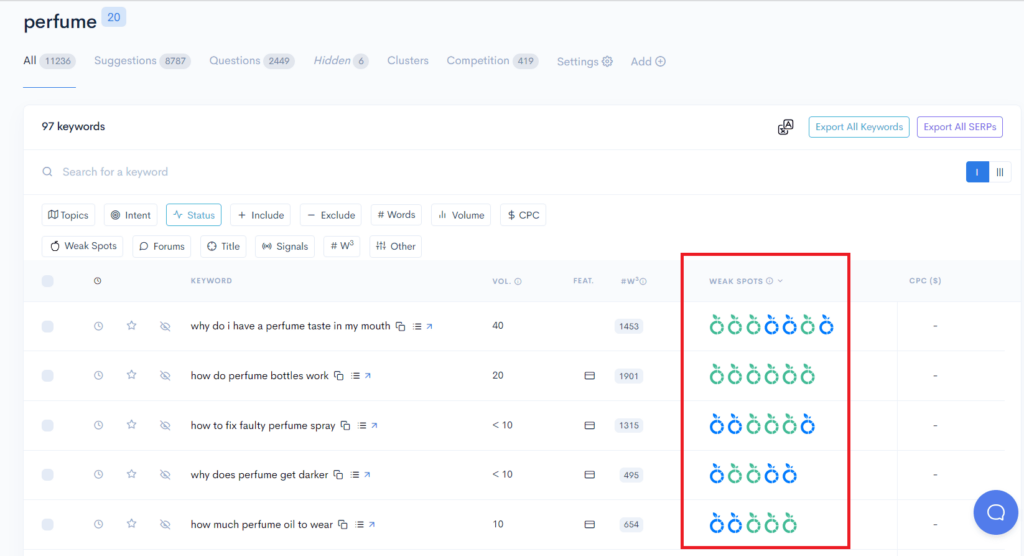Click Export All Keywords button
The height and width of the screenshot is (556, 1024).
coord(859,127)
